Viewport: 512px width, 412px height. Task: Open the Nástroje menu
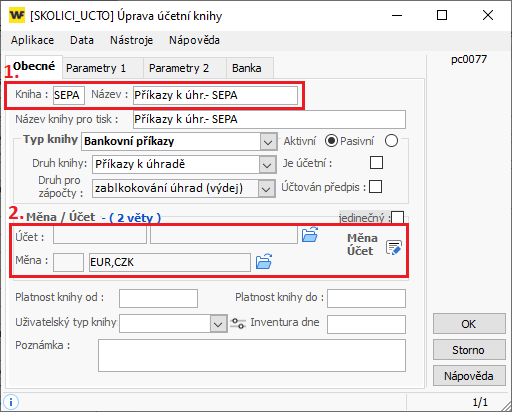tap(132, 40)
